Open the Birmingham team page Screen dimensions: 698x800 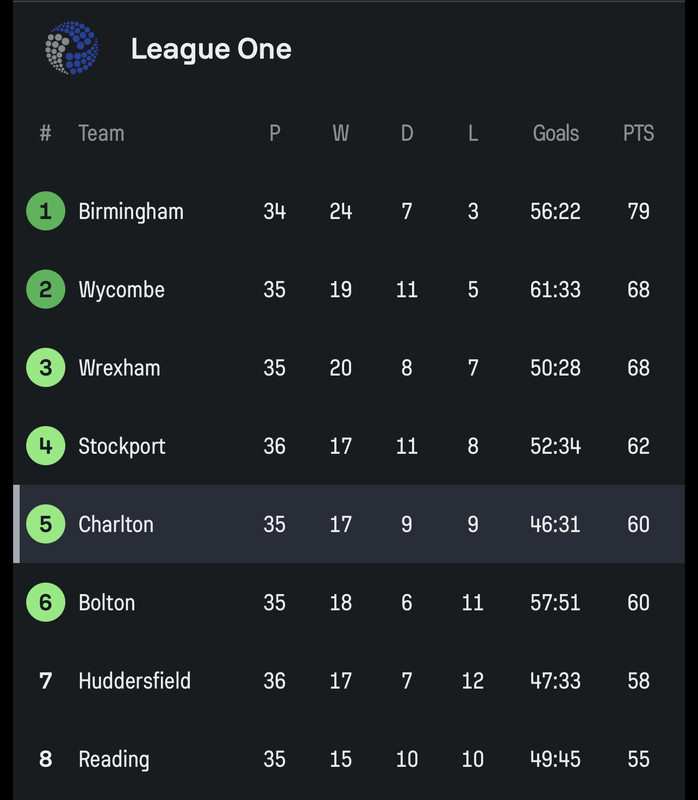click(x=131, y=211)
